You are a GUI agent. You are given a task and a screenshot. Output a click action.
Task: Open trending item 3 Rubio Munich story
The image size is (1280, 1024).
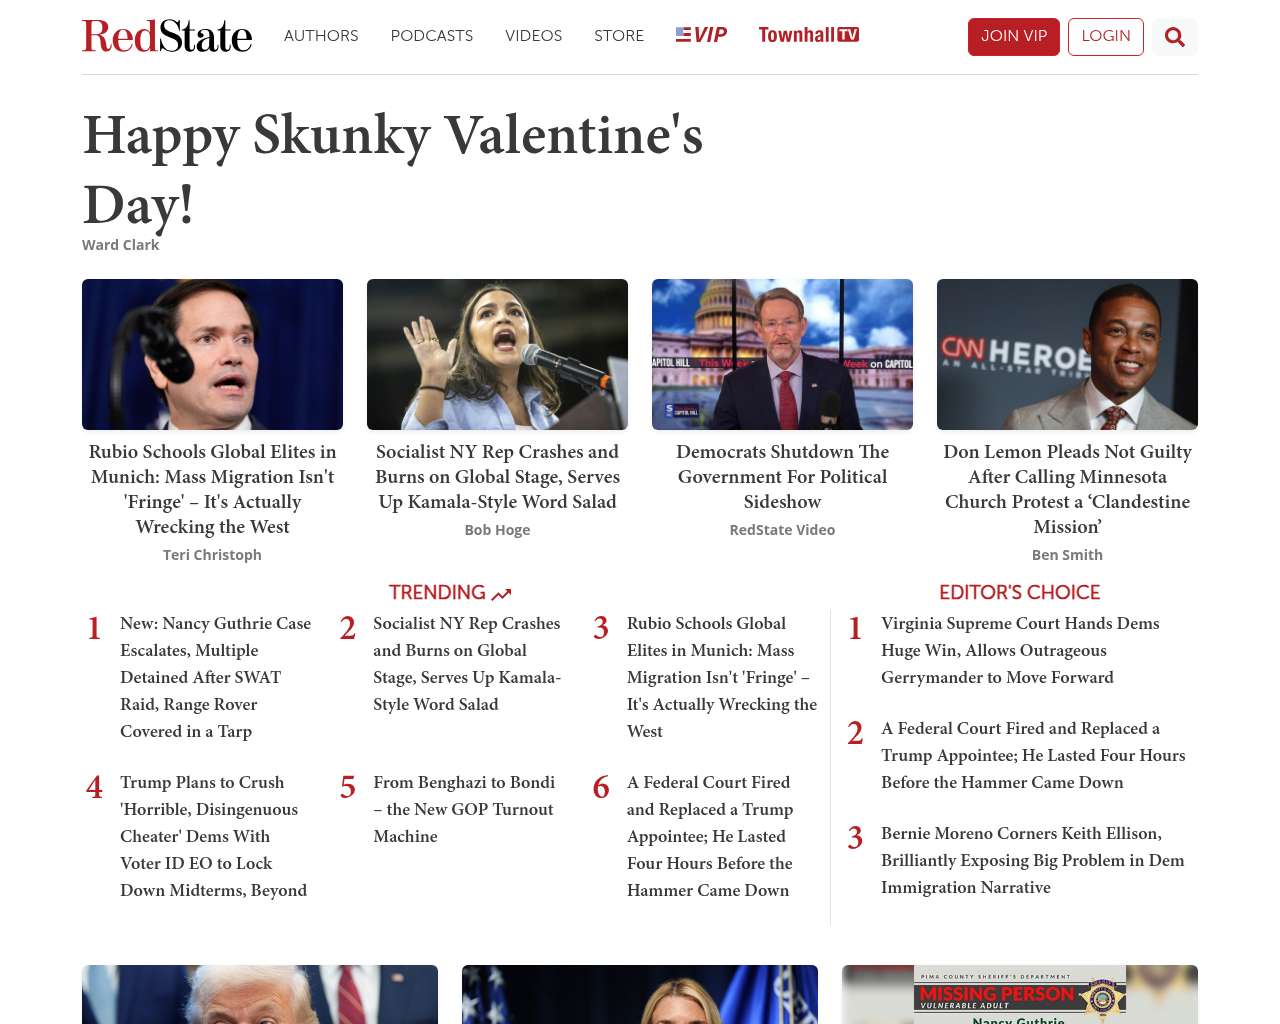(722, 677)
